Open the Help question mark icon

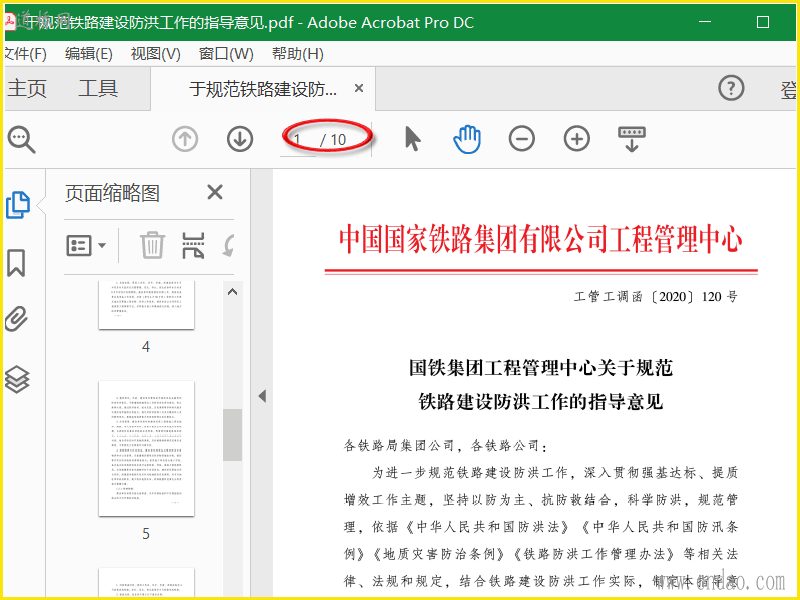pos(731,88)
